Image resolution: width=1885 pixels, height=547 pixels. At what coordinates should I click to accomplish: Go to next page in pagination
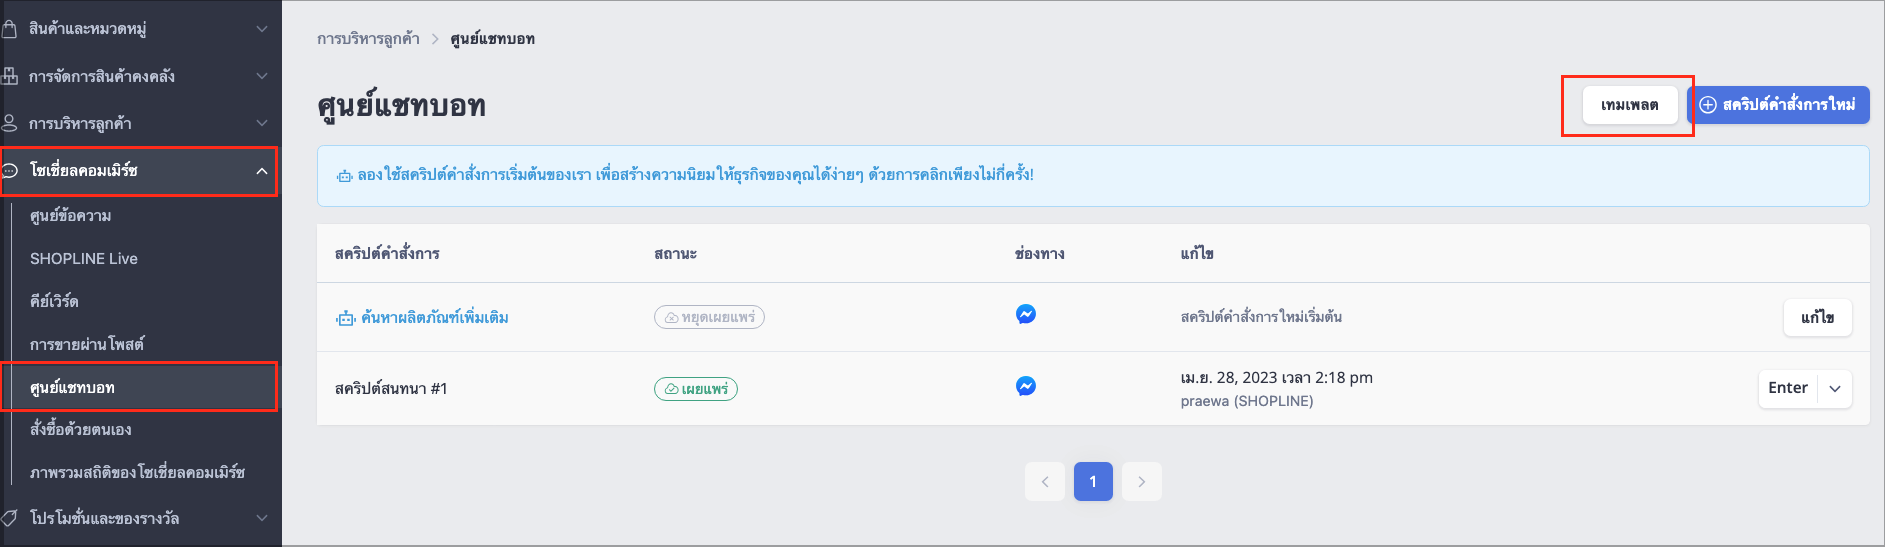(1142, 482)
